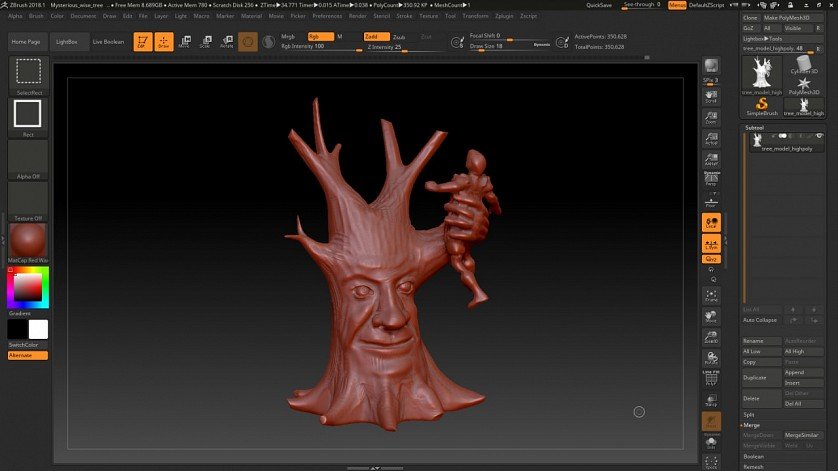Click the Zoom canvas icon
This screenshot has height=471, width=838.
(x=711, y=118)
